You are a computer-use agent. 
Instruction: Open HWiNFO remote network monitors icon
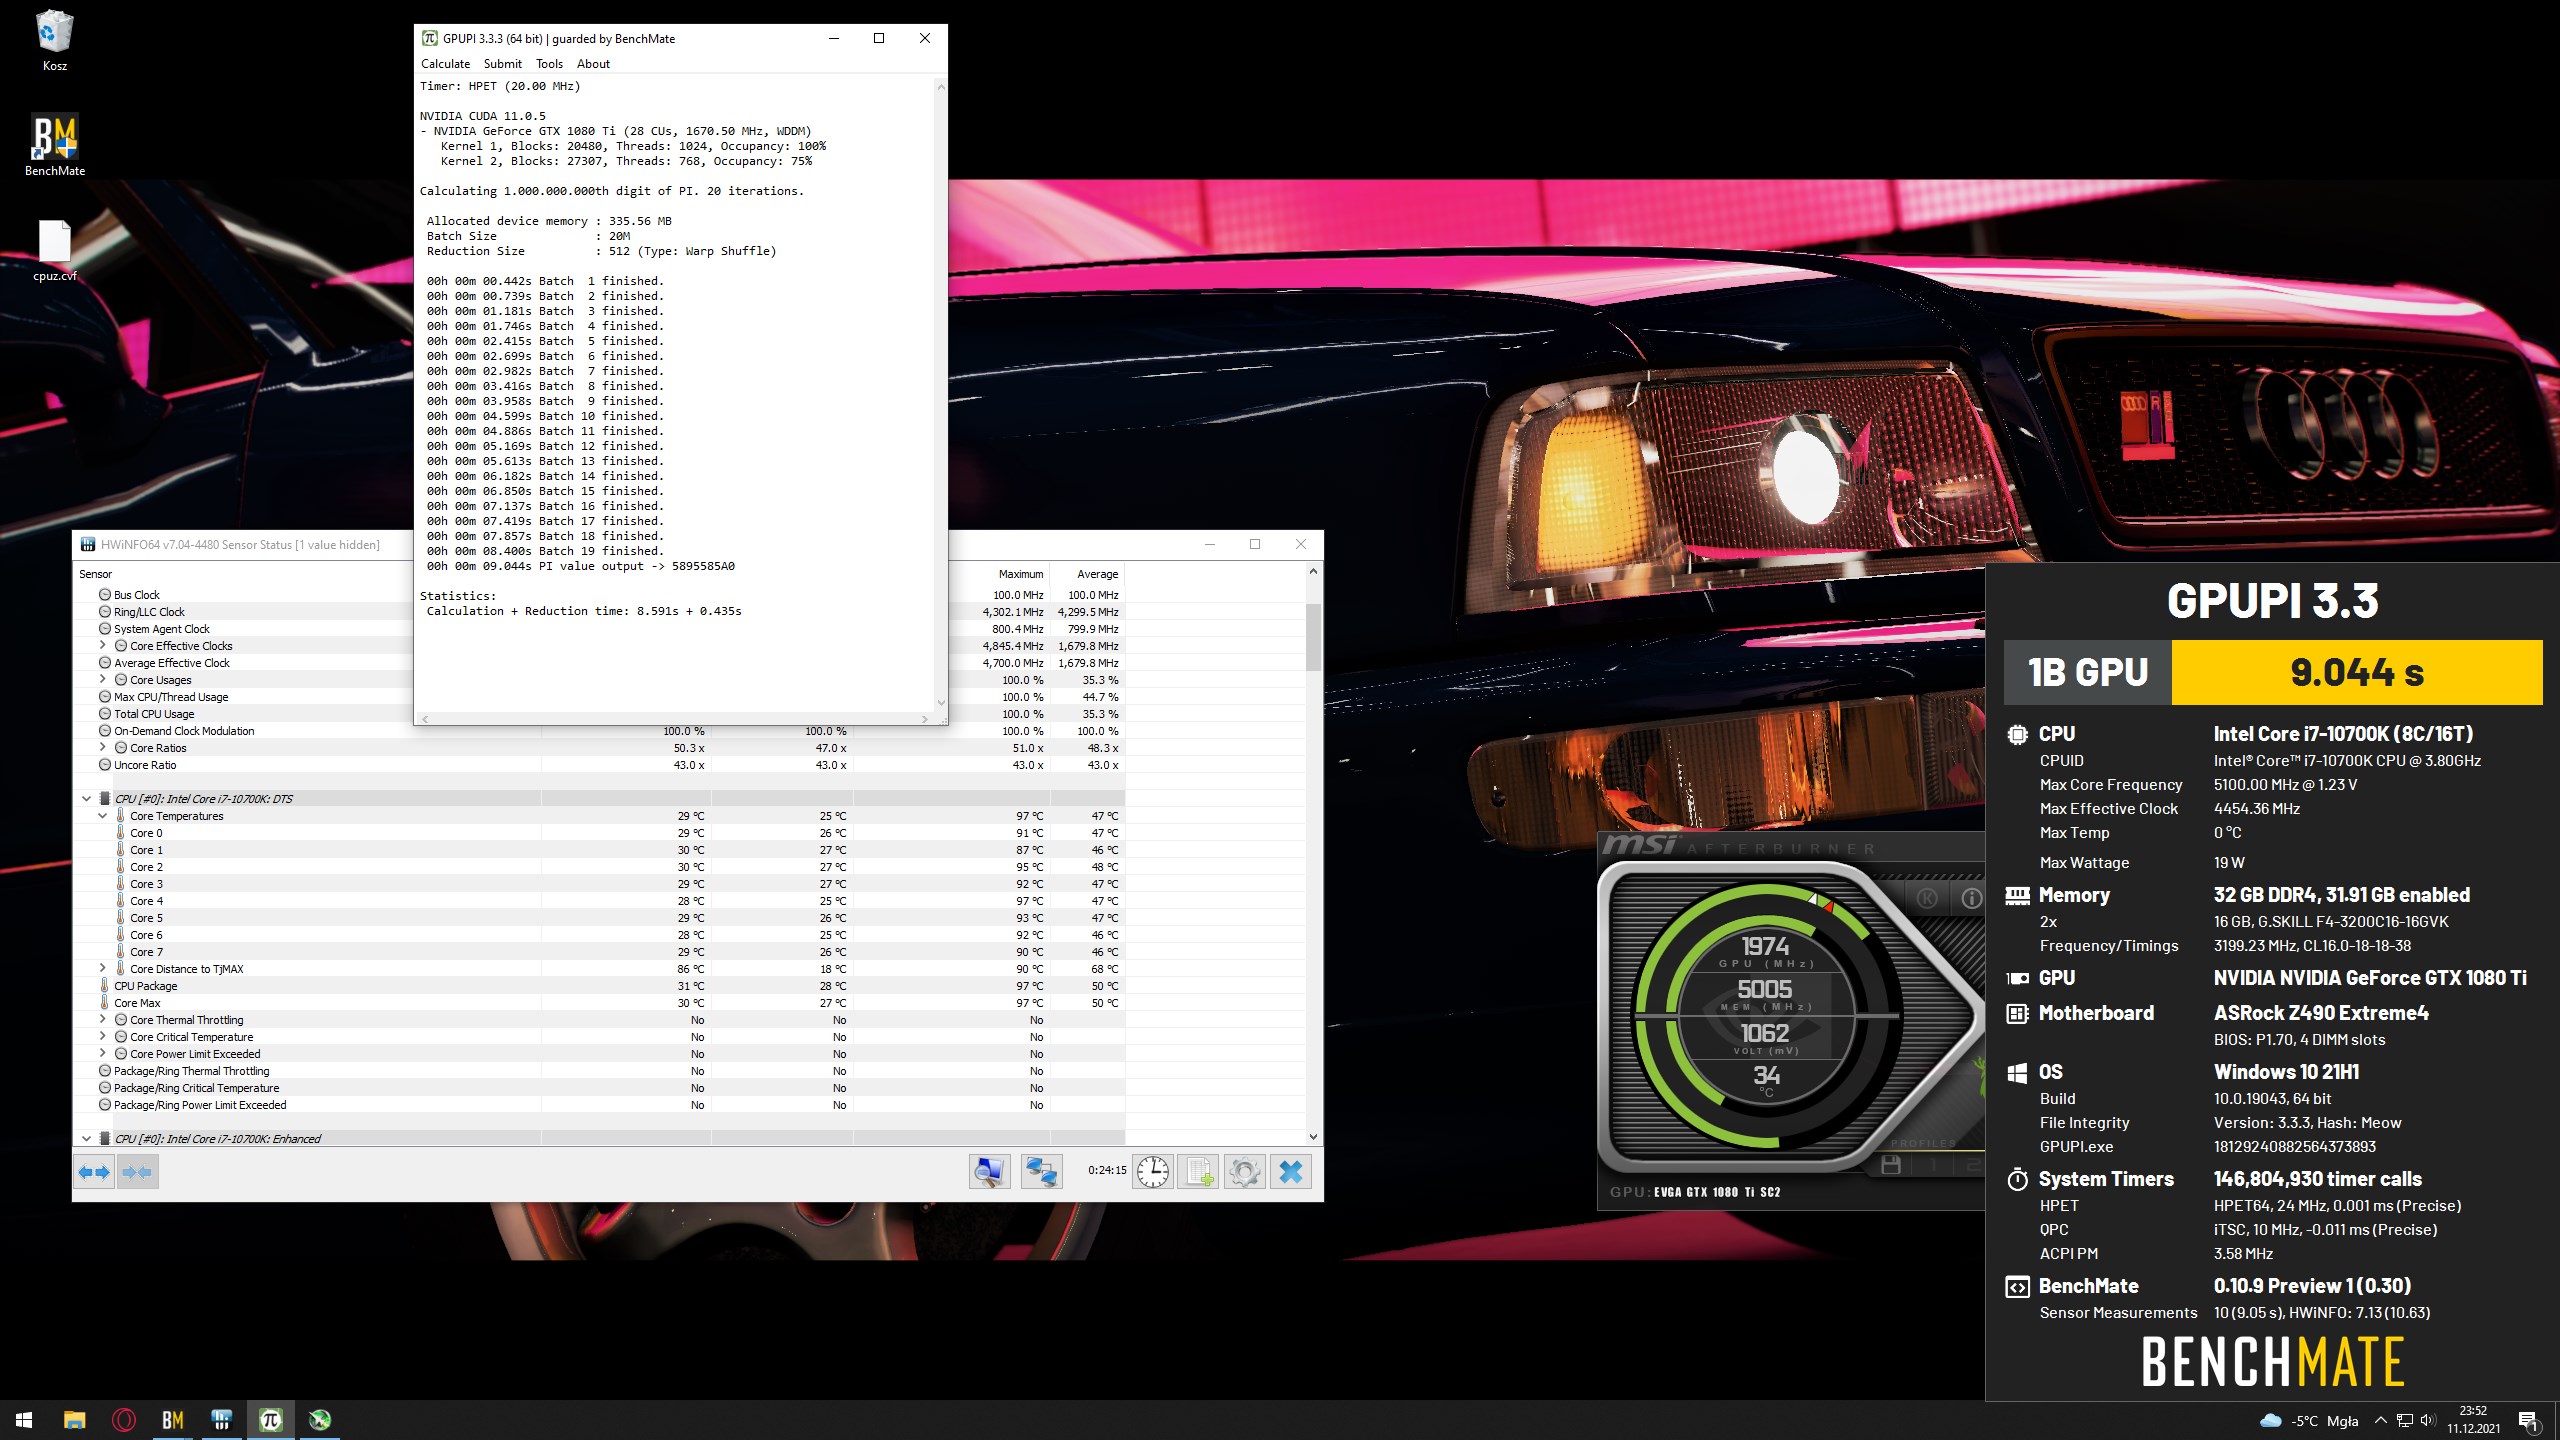click(1041, 1172)
